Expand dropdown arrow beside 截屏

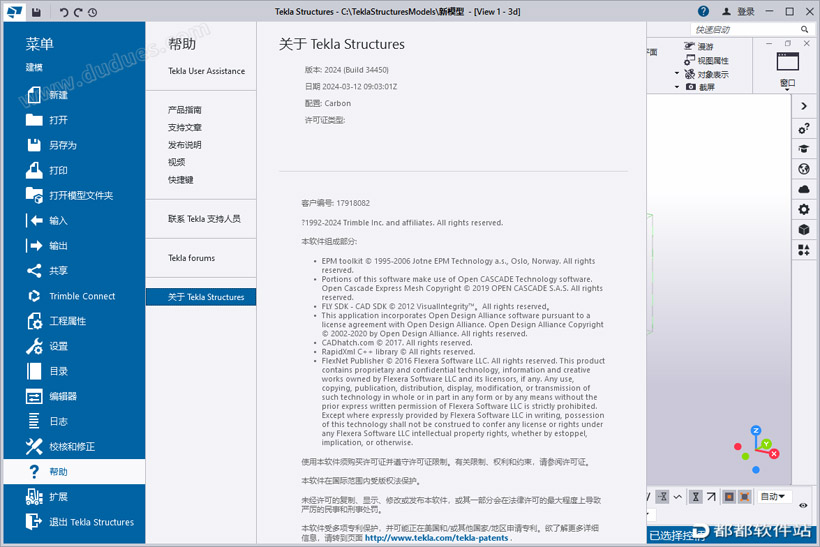pyautogui.click(x=677, y=87)
